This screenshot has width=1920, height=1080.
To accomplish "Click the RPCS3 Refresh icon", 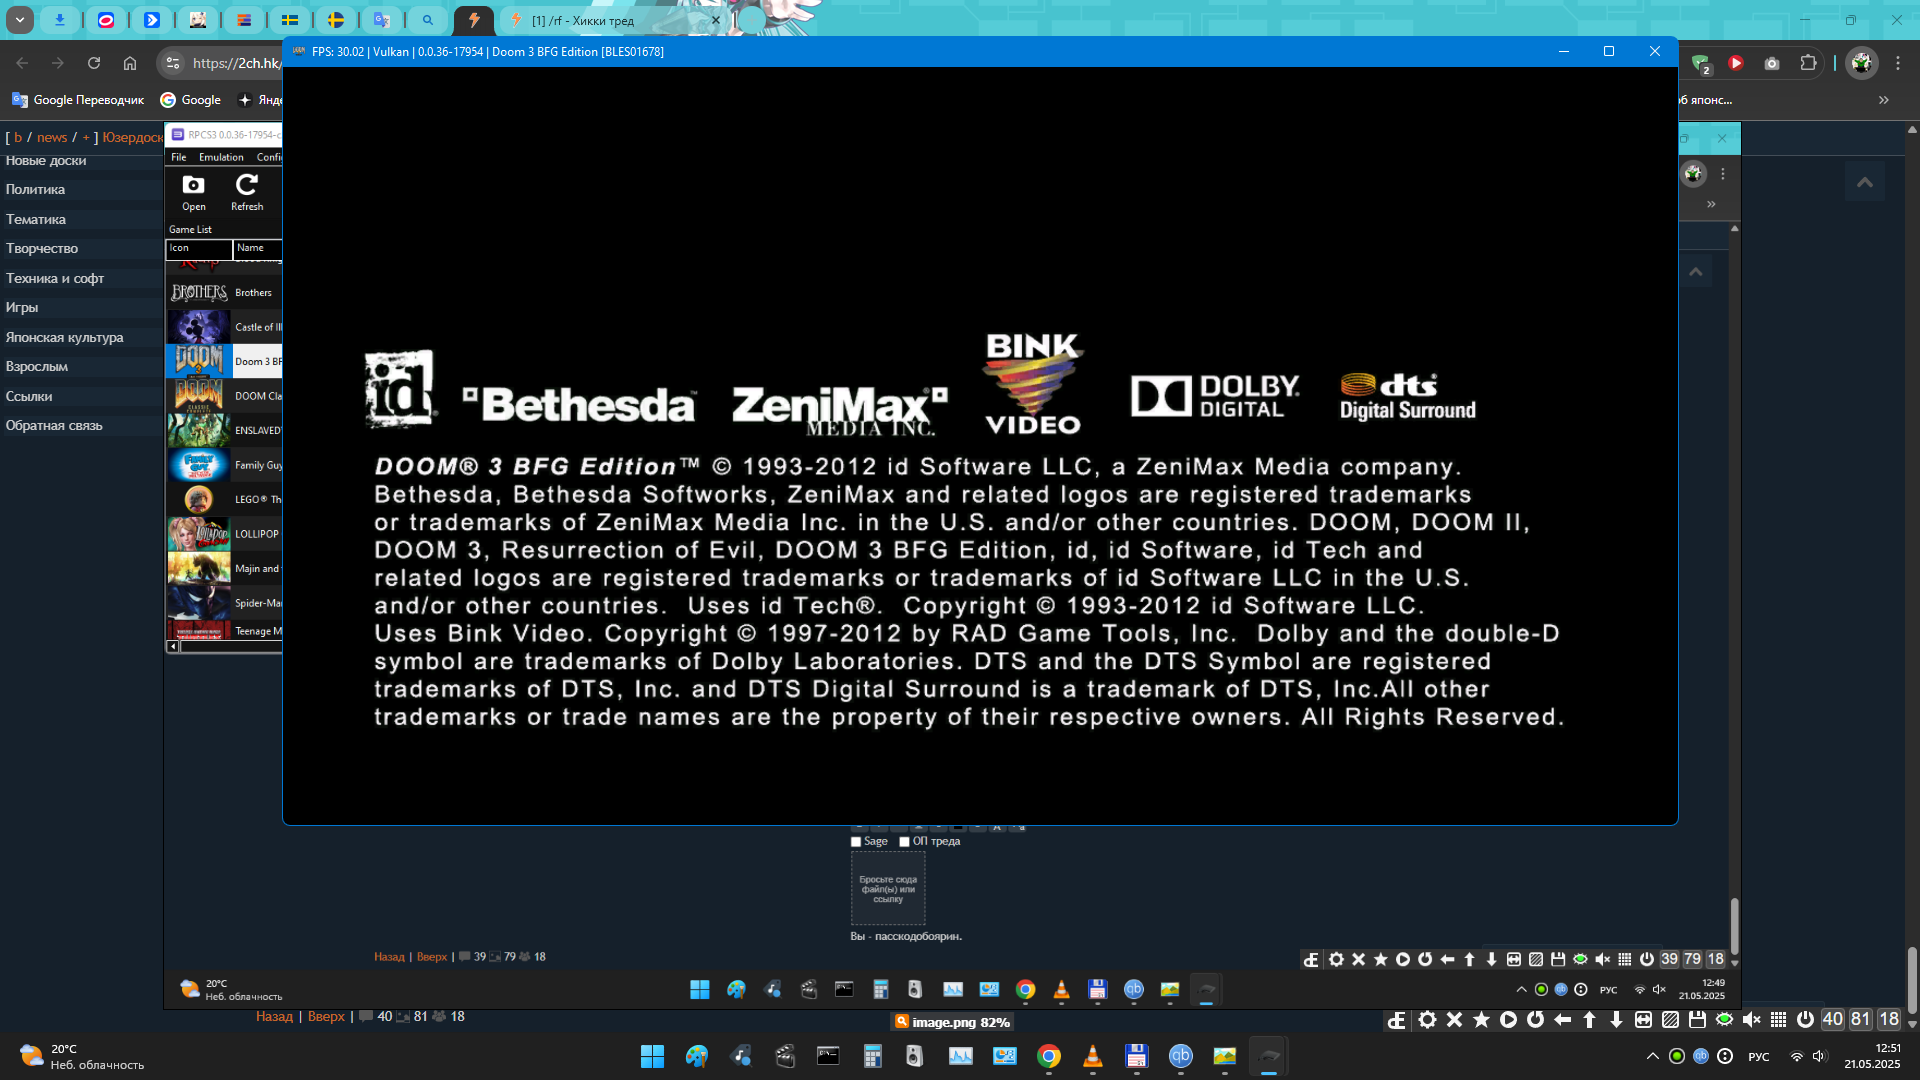I will [246, 186].
